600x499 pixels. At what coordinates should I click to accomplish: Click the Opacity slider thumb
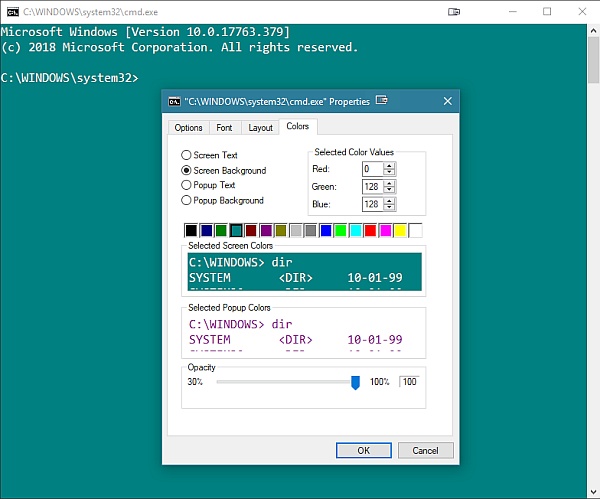click(x=355, y=383)
